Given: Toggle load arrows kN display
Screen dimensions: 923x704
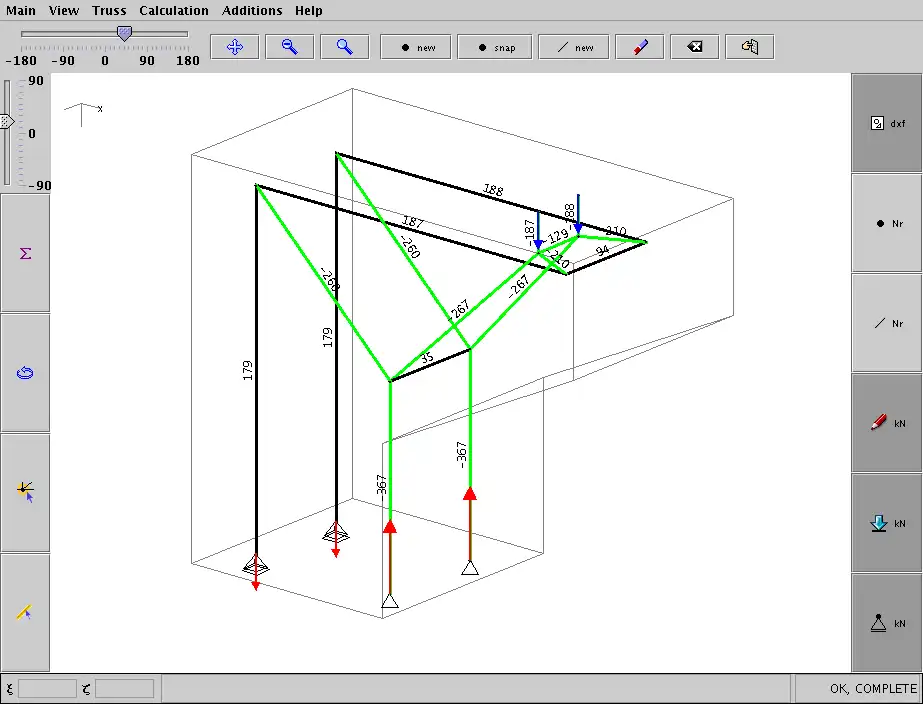Looking at the screenshot, I should pos(887,523).
